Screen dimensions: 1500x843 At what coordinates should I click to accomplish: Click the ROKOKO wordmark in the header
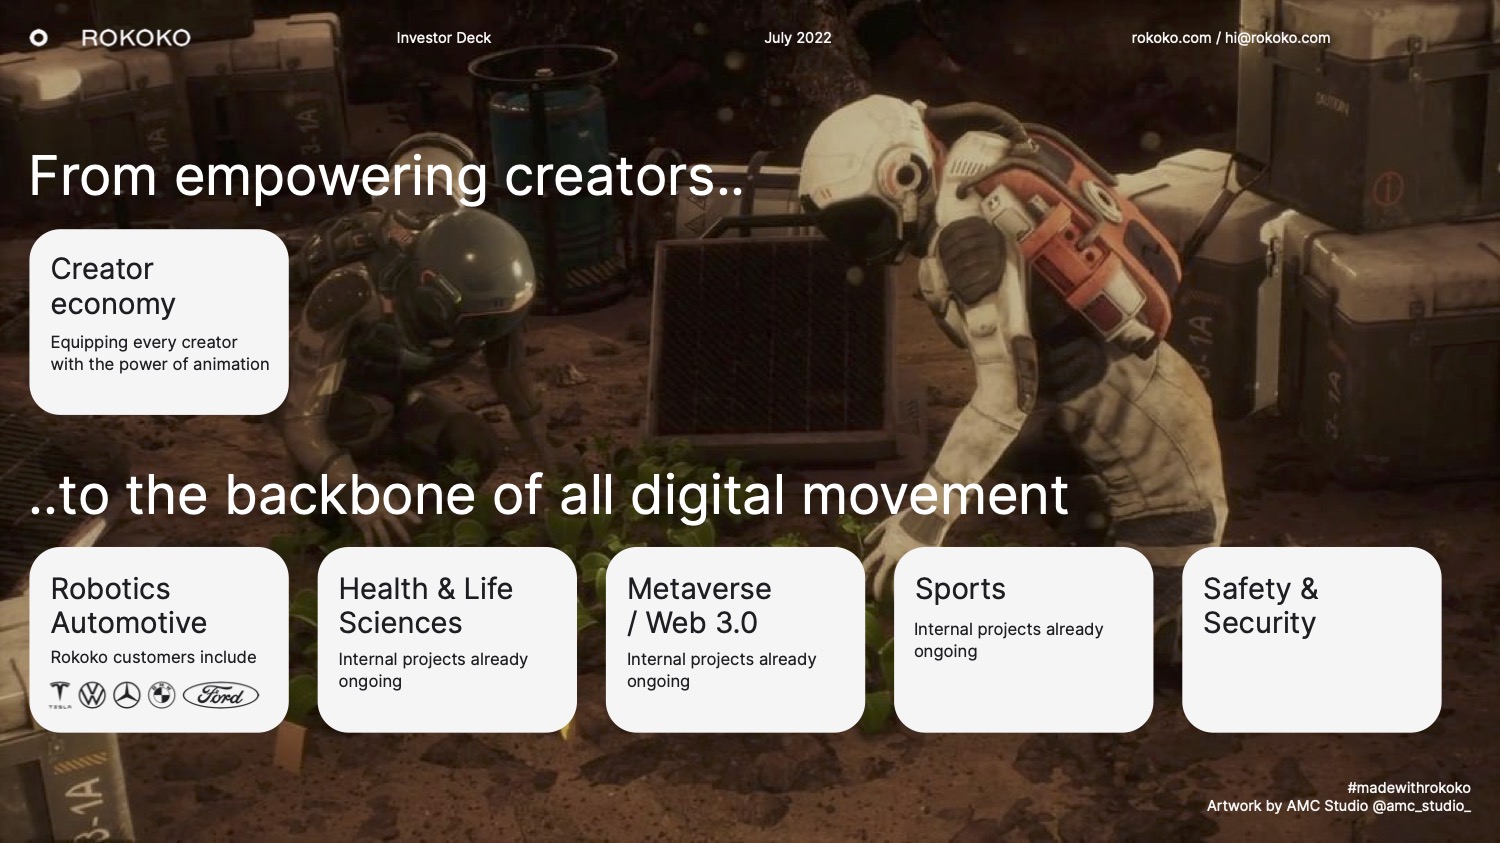click(x=136, y=38)
